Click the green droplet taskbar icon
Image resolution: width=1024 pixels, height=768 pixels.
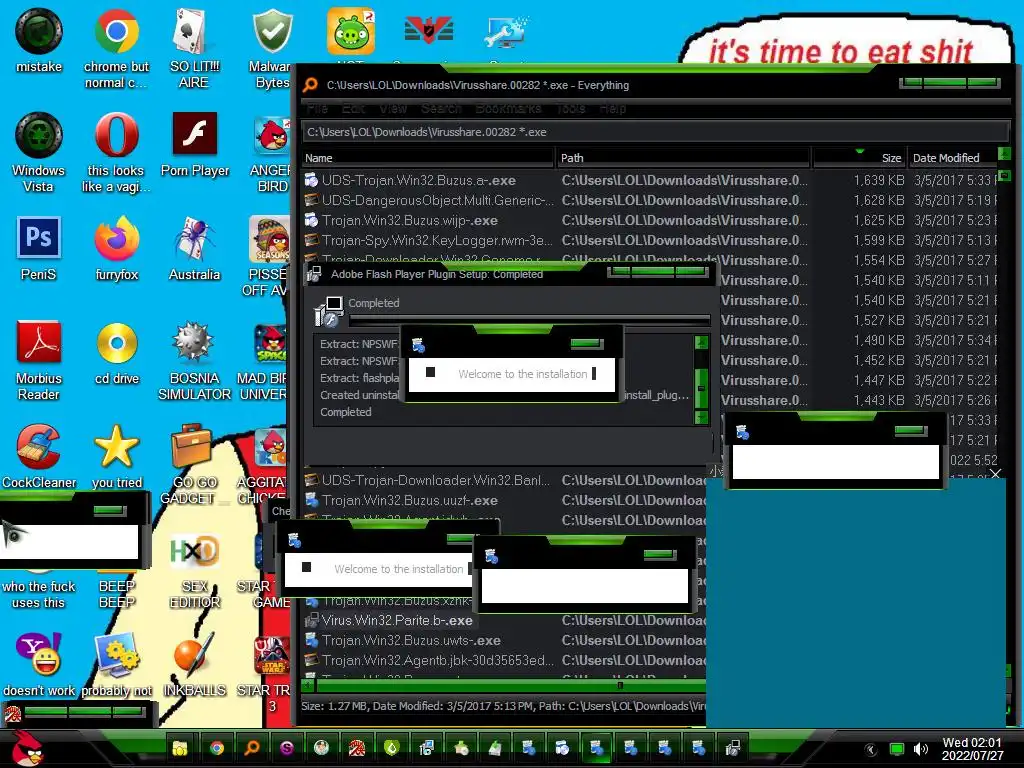[392, 748]
